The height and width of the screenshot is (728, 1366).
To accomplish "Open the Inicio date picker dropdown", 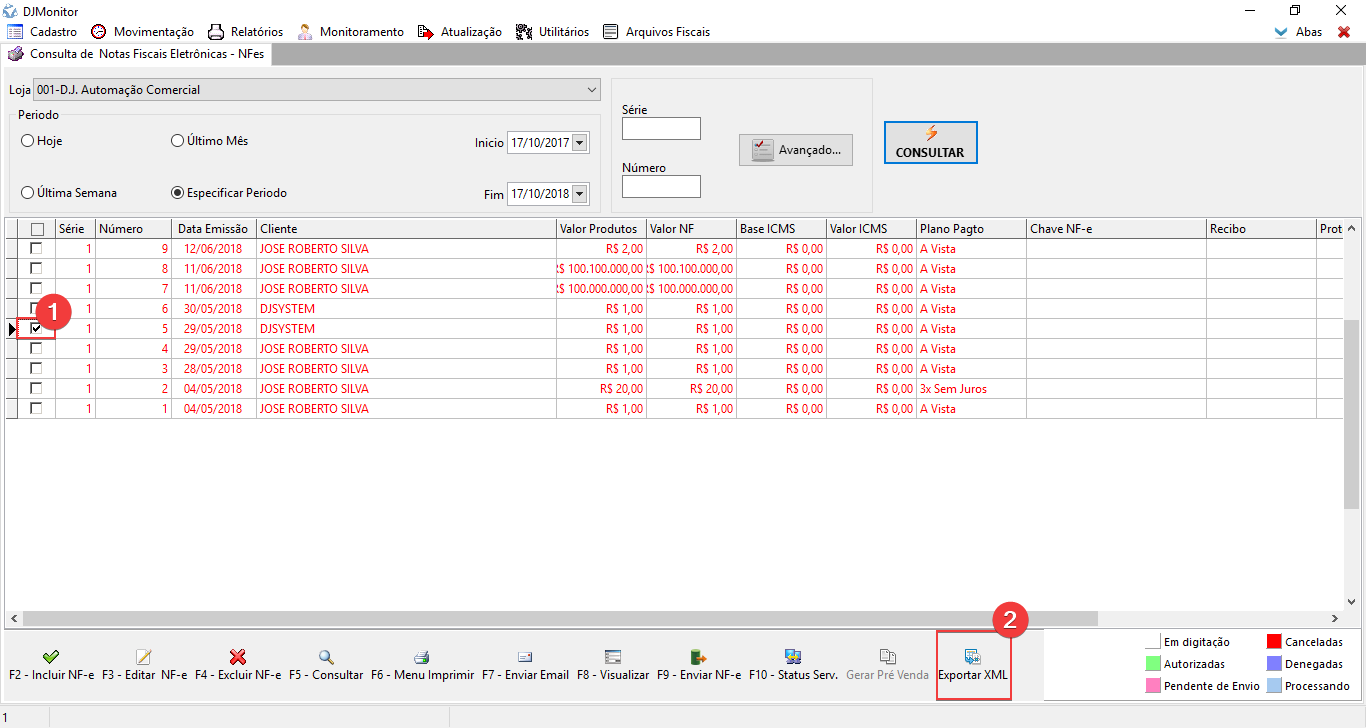I will tap(580, 143).
